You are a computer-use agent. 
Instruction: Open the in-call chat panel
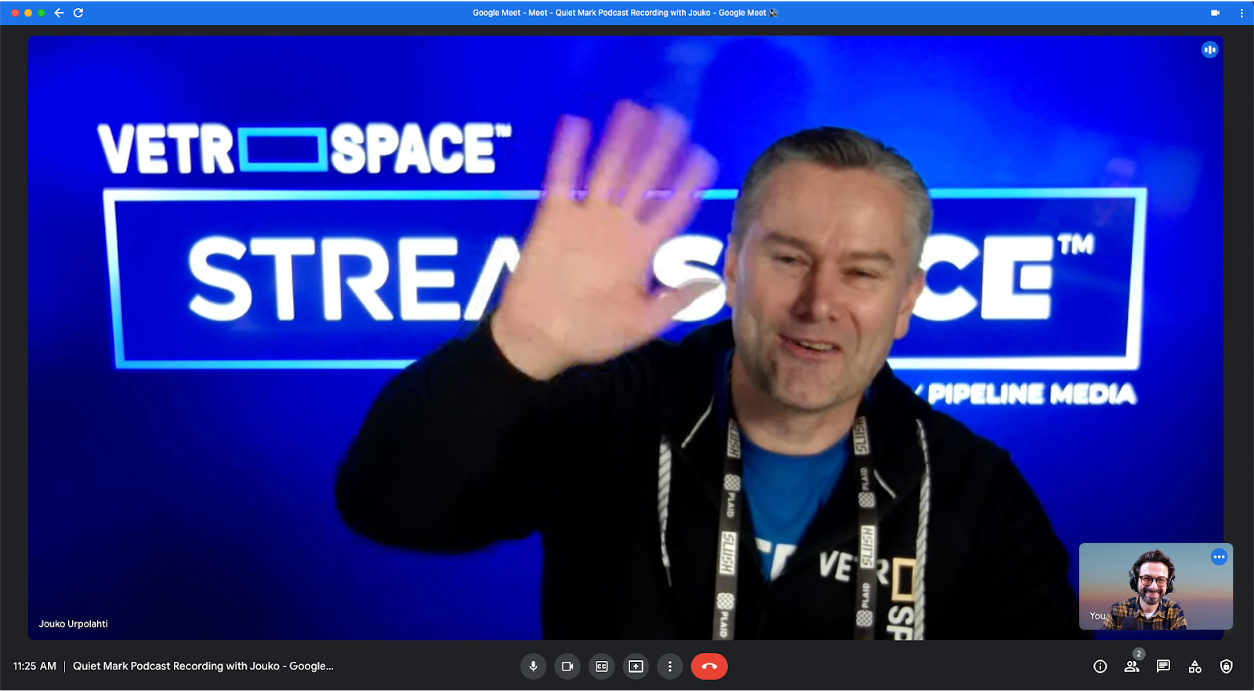point(1163,666)
